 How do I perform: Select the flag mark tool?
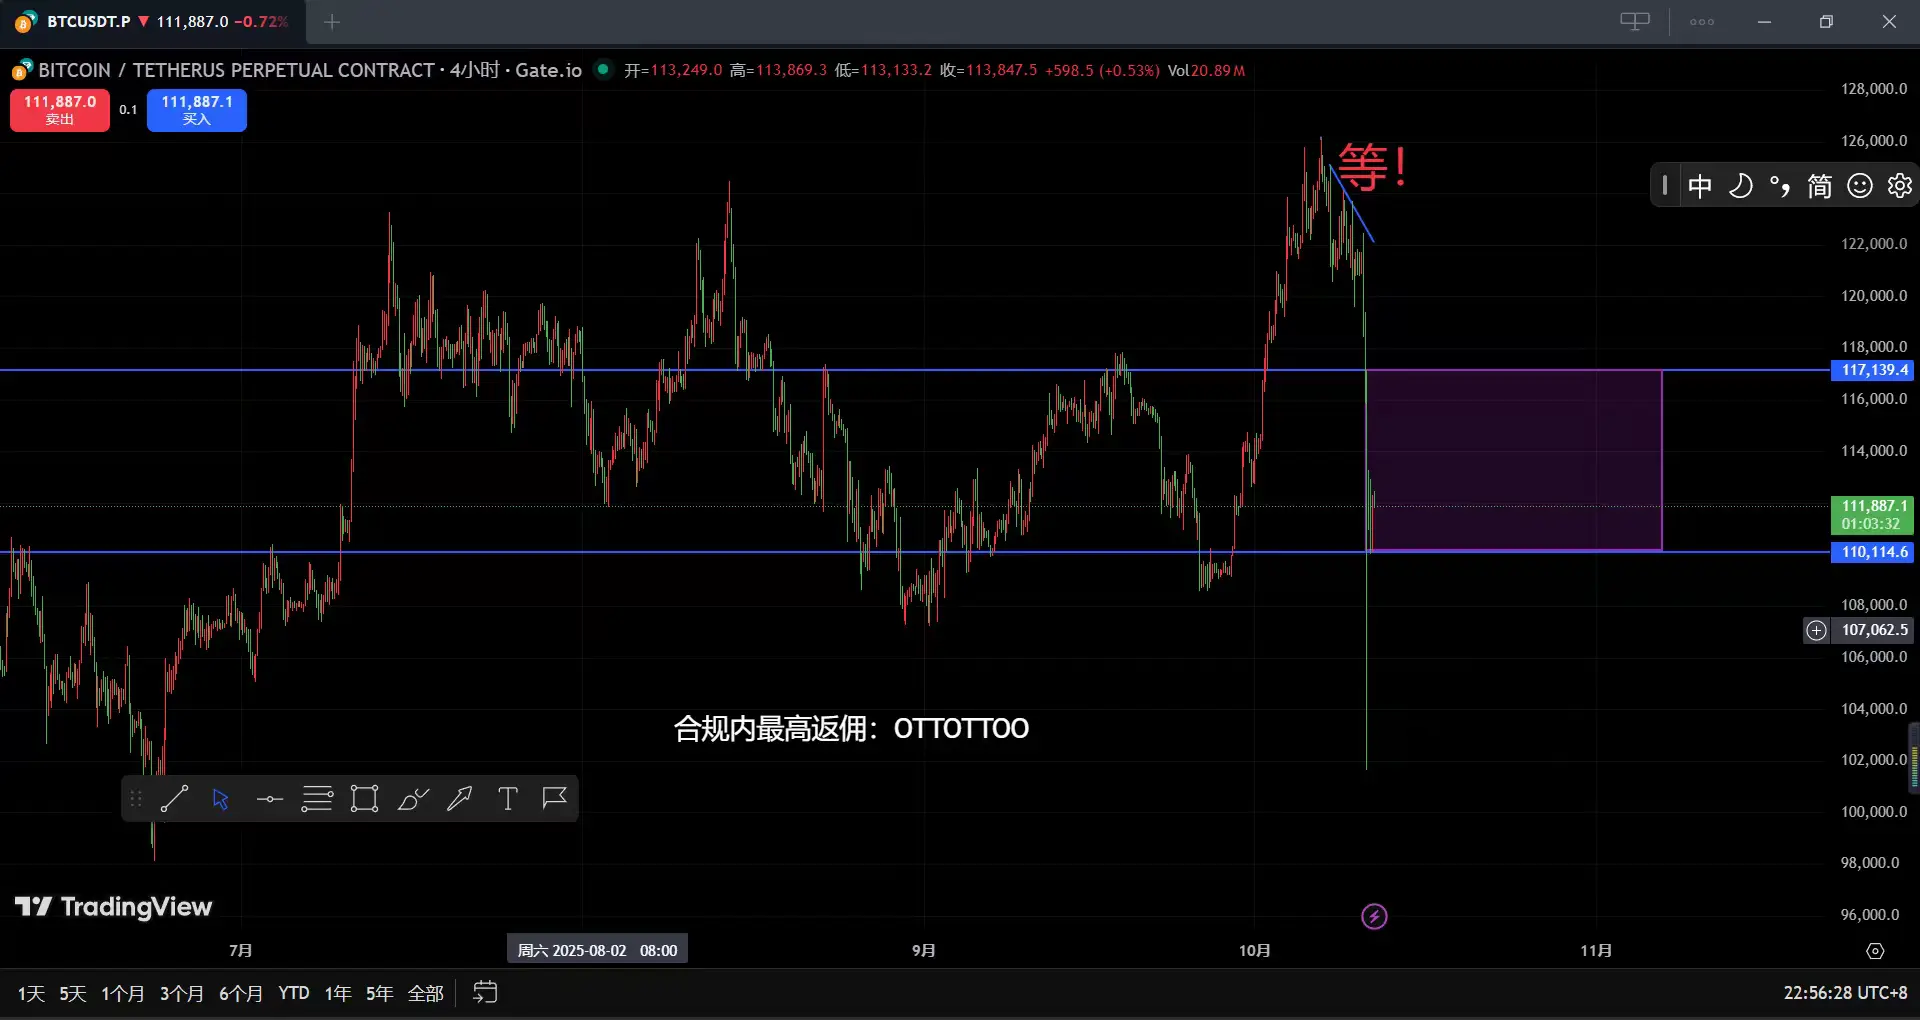click(x=555, y=798)
